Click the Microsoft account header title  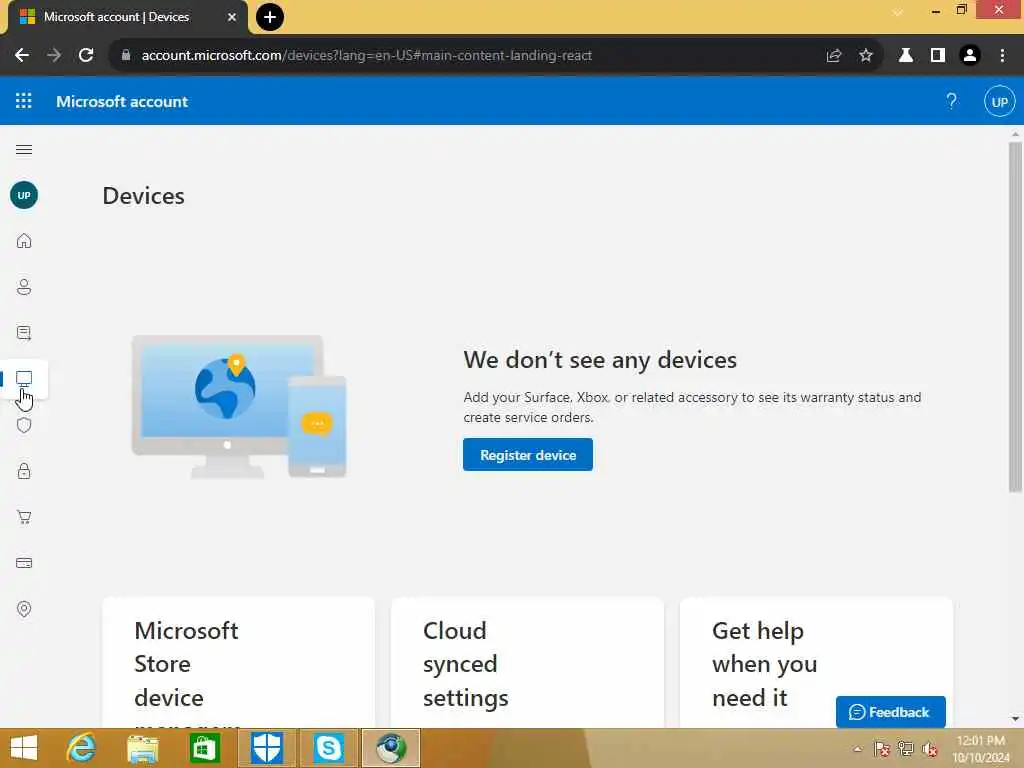[122, 101]
